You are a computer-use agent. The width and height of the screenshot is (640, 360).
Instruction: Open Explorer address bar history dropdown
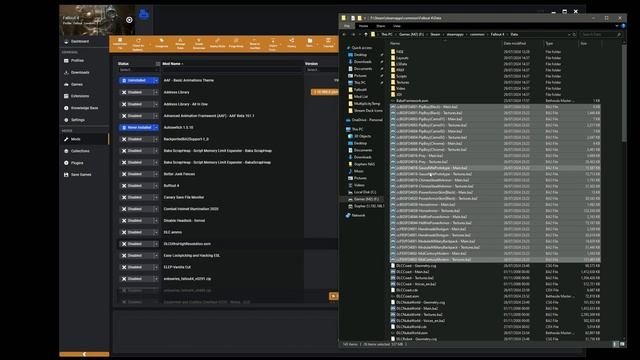pyautogui.click(x=569, y=34)
